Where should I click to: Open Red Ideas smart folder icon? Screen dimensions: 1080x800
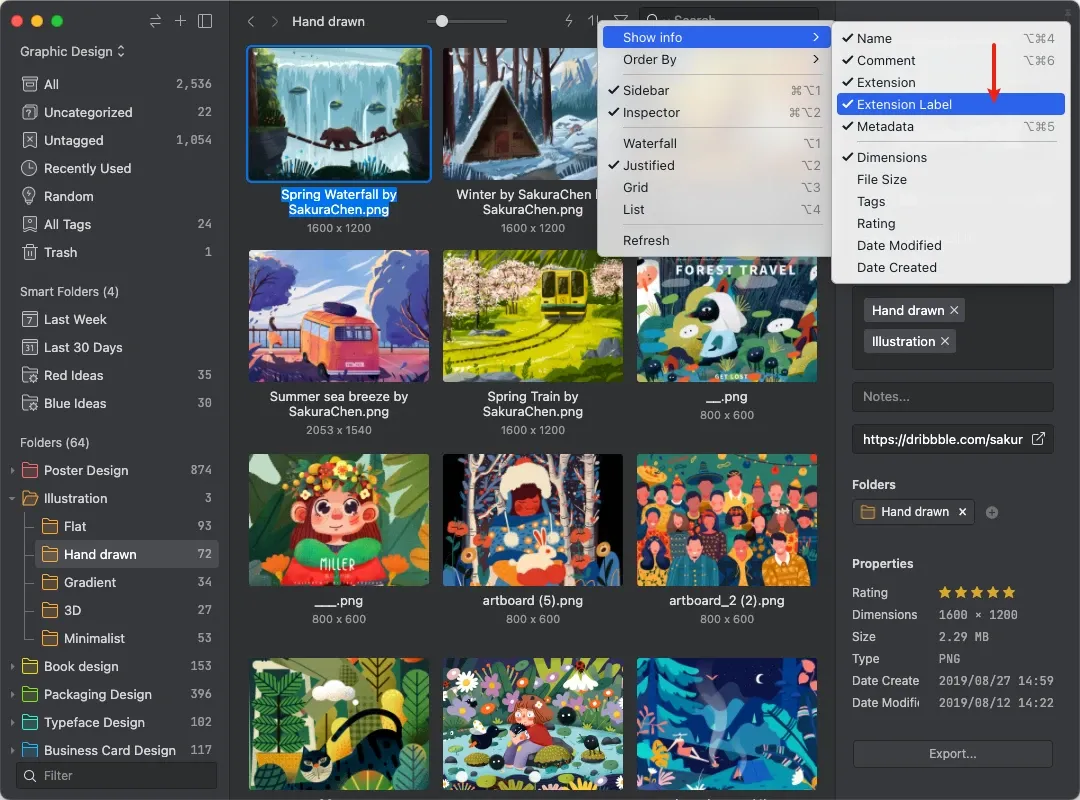point(30,376)
